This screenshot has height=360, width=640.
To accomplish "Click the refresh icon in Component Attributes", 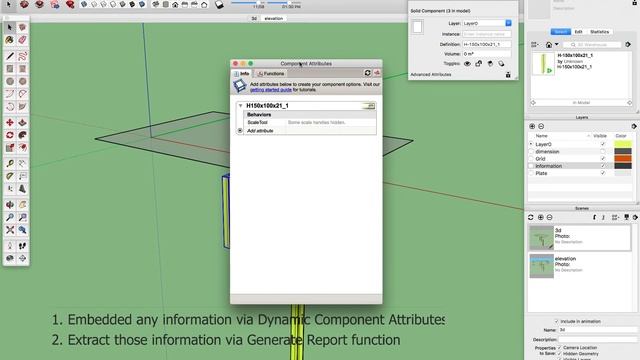I will [367, 73].
